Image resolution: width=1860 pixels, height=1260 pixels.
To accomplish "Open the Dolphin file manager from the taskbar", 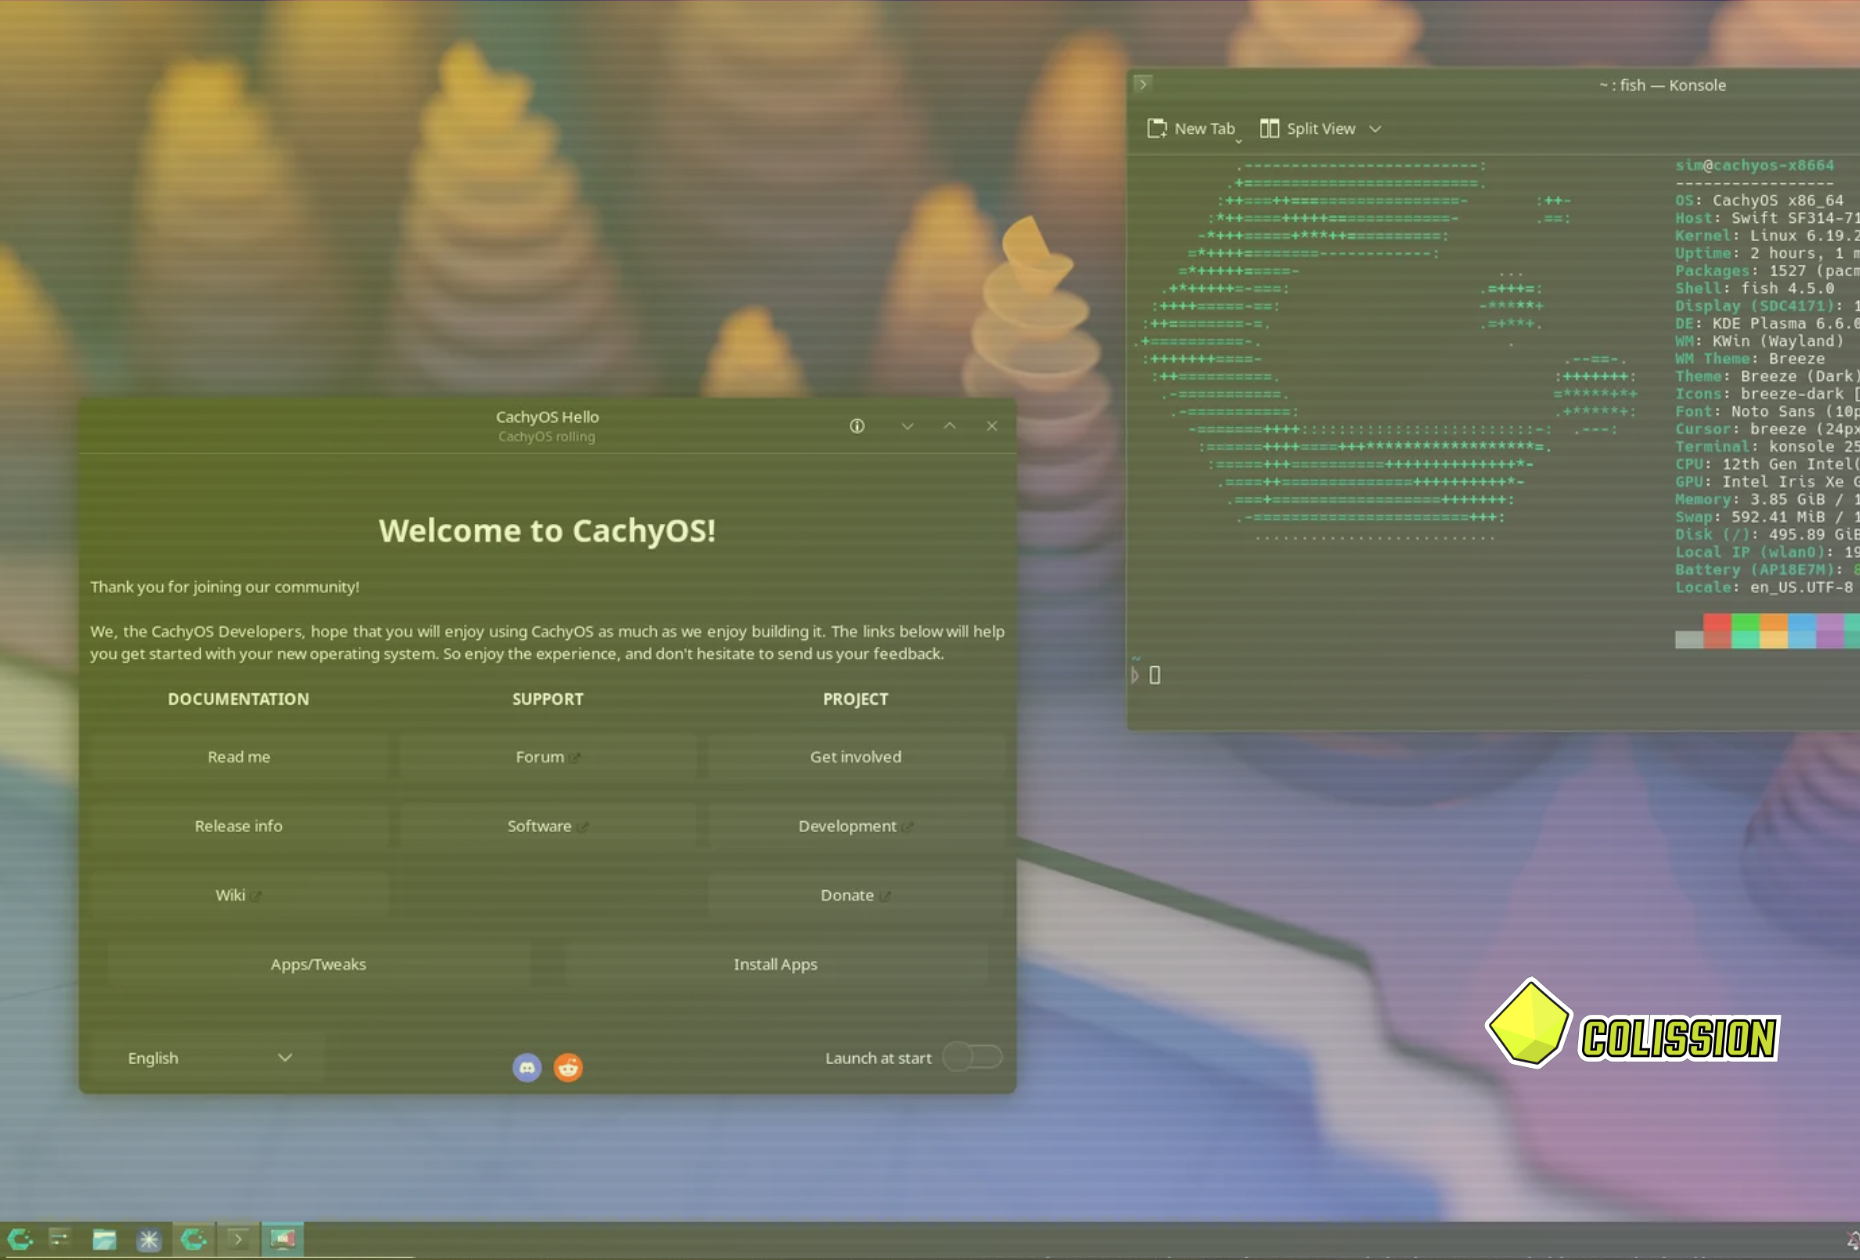I will [103, 1239].
